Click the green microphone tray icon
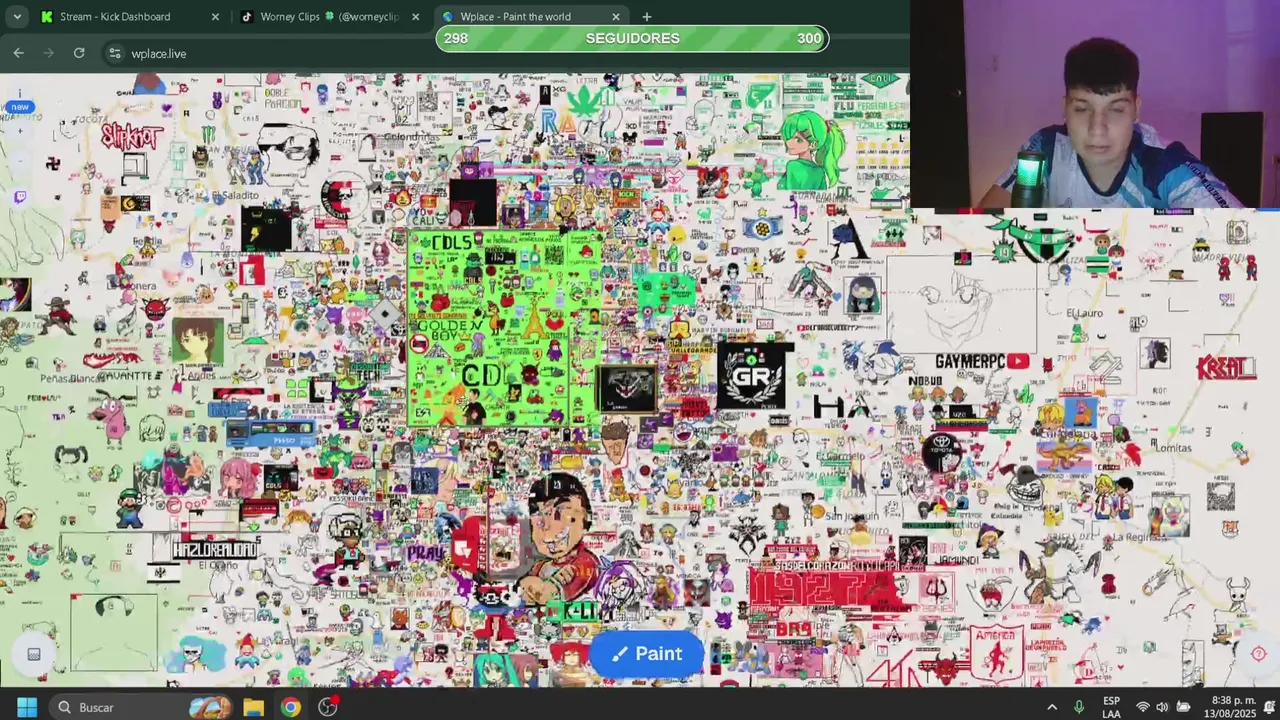The height and width of the screenshot is (720, 1280). [x=1078, y=707]
